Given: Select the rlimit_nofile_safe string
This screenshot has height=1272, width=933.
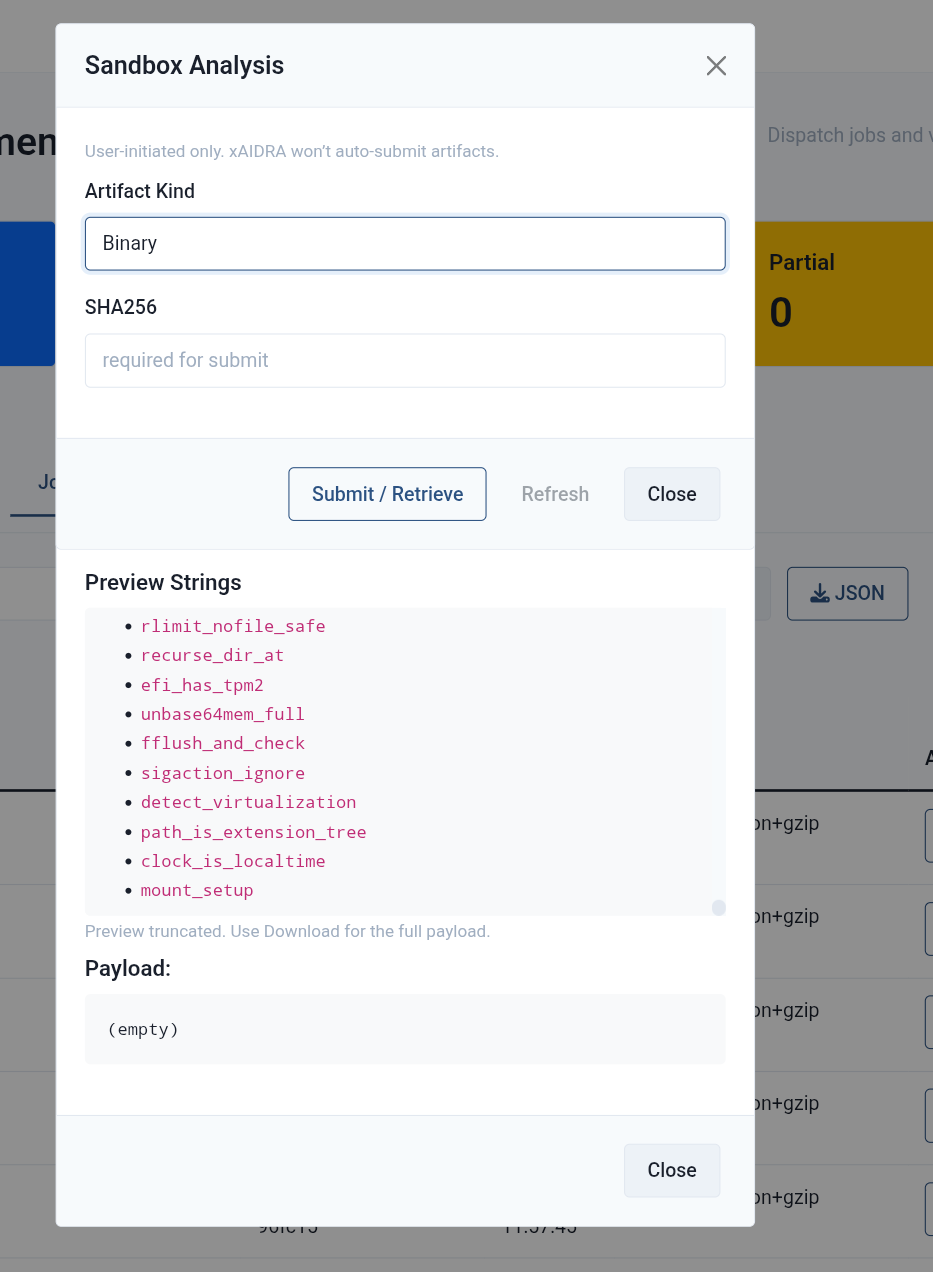Looking at the screenshot, I should click(x=233, y=626).
